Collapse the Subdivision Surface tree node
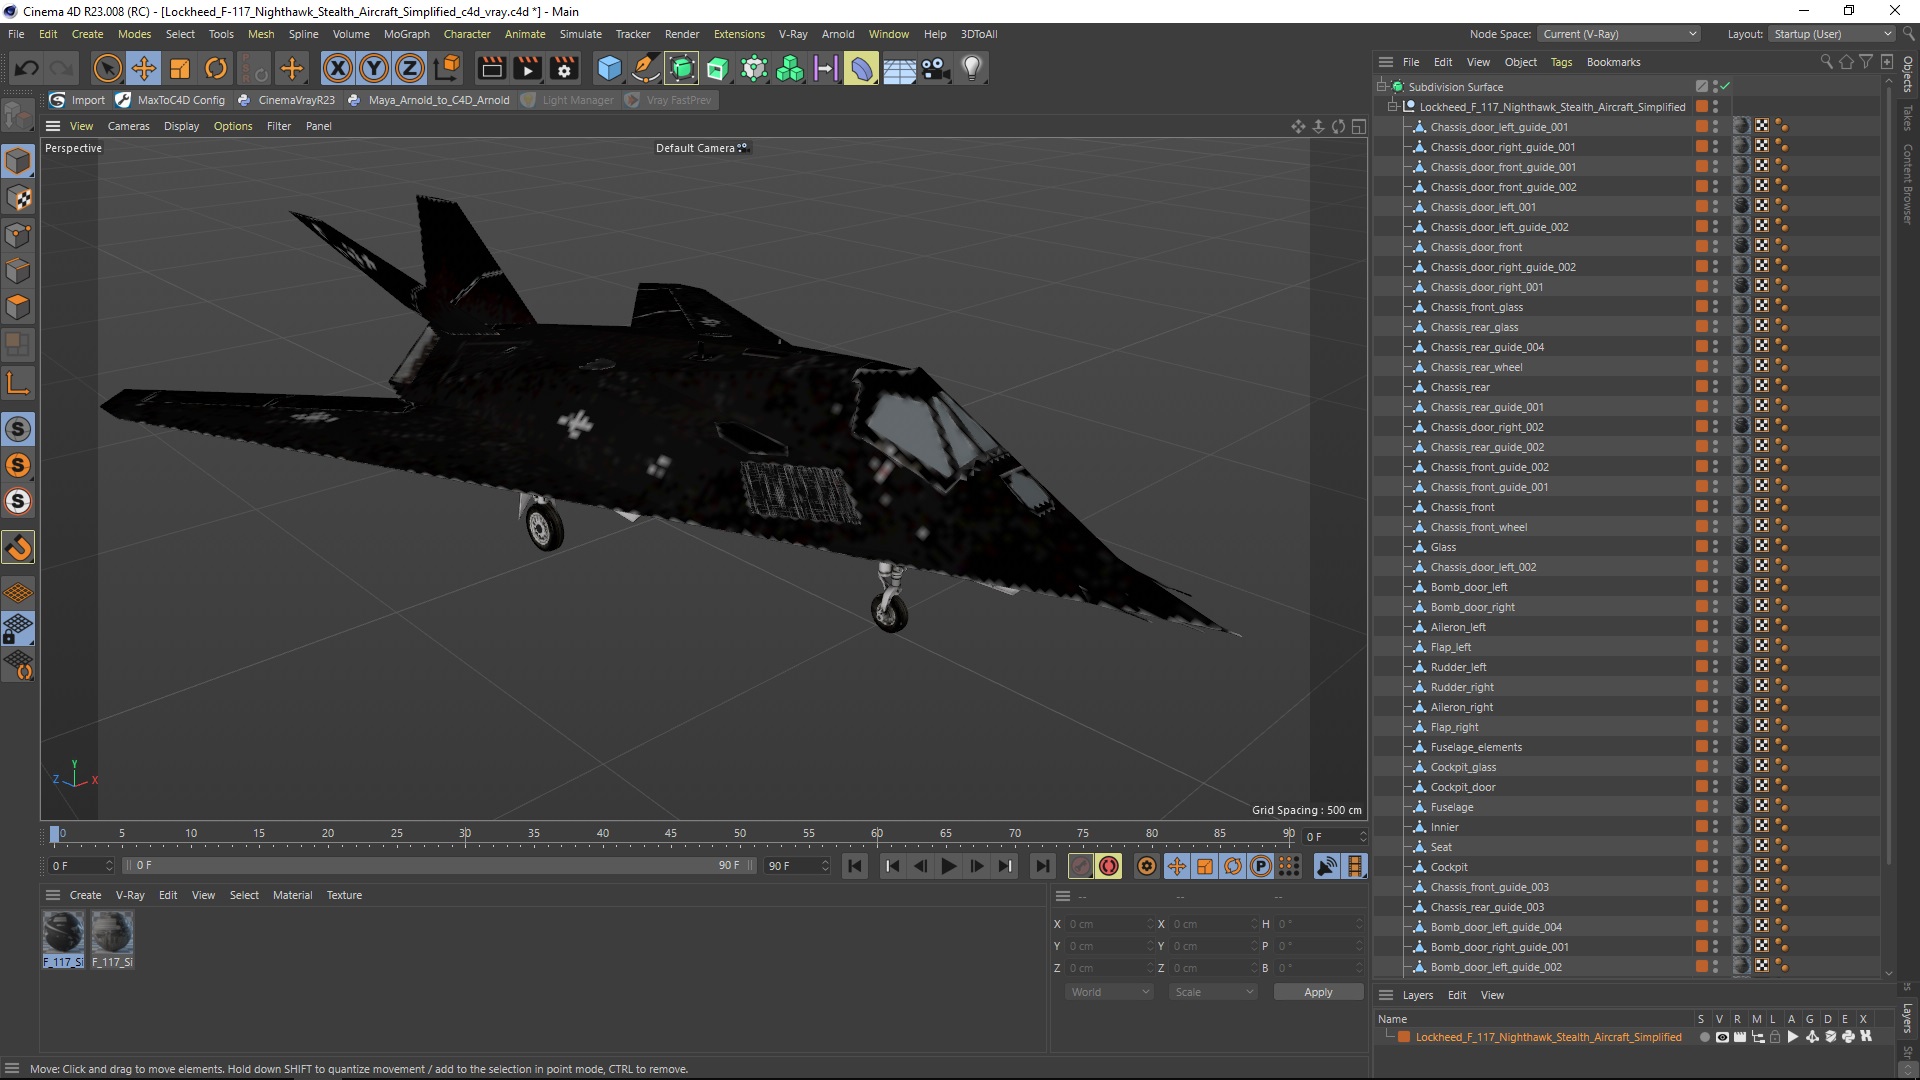This screenshot has width=1920, height=1080. tap(1381, 87)
